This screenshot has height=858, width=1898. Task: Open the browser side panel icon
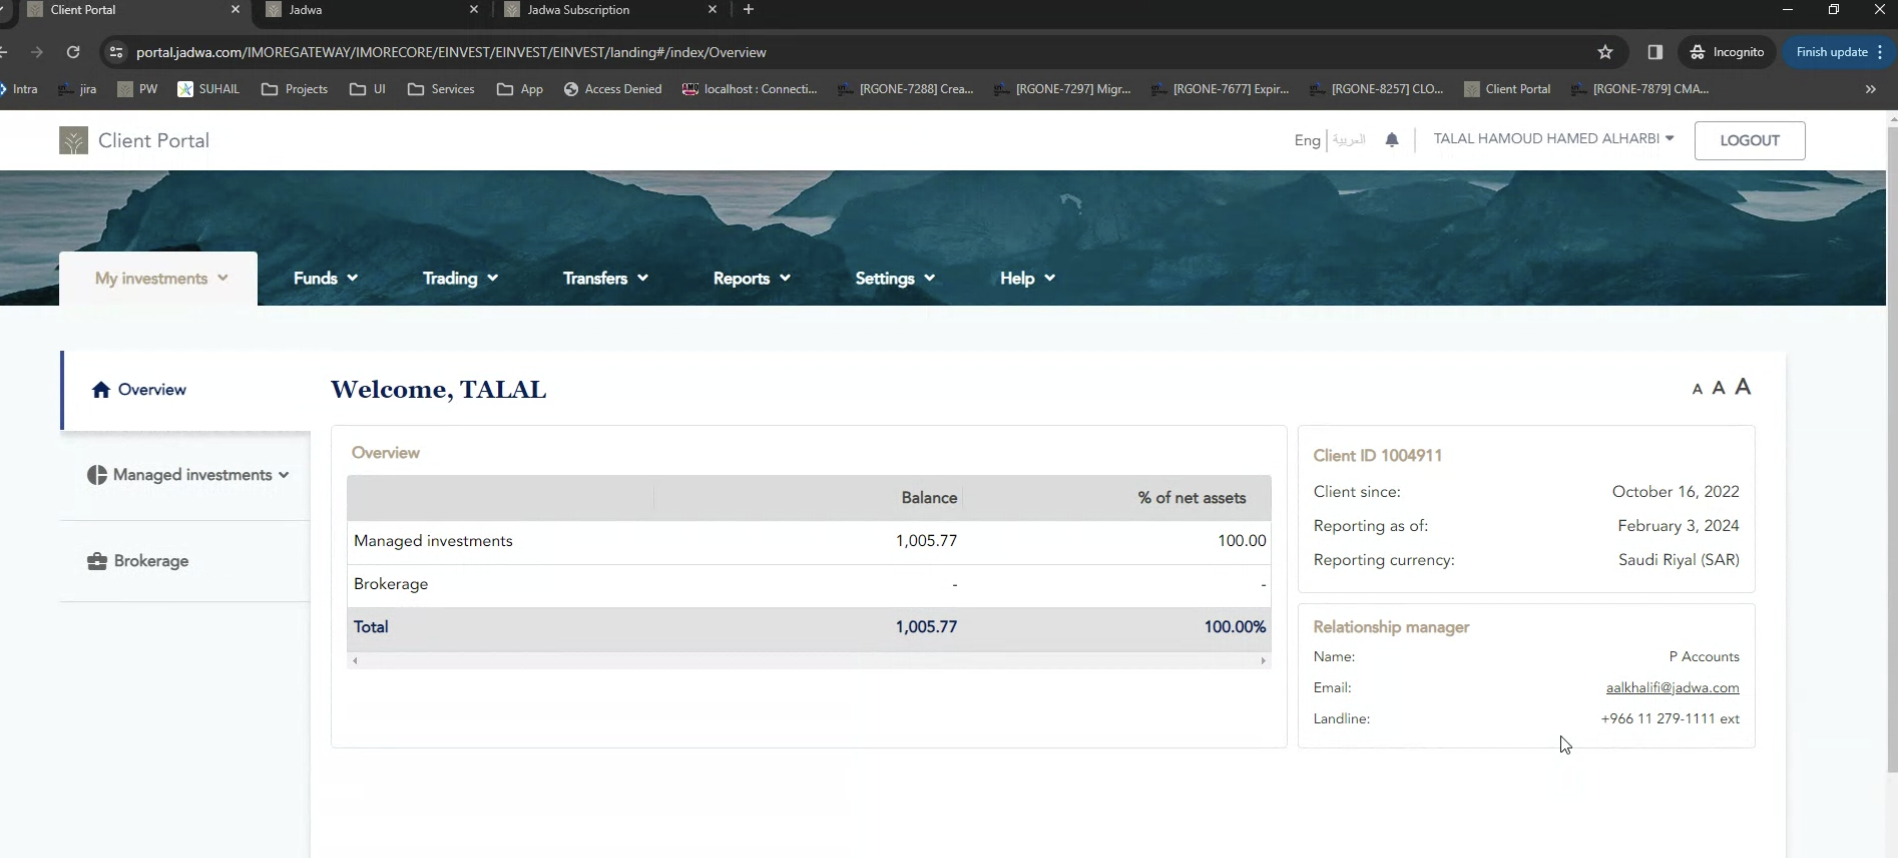1655,52
